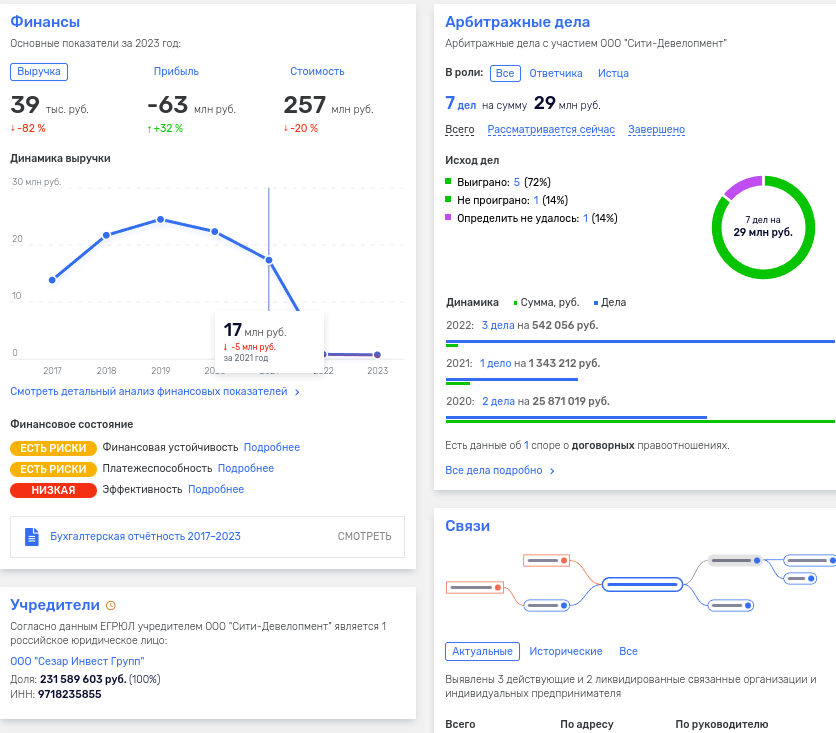Open the Финансы section heading
The image size is (836, 733).
[x=45, y=22]
